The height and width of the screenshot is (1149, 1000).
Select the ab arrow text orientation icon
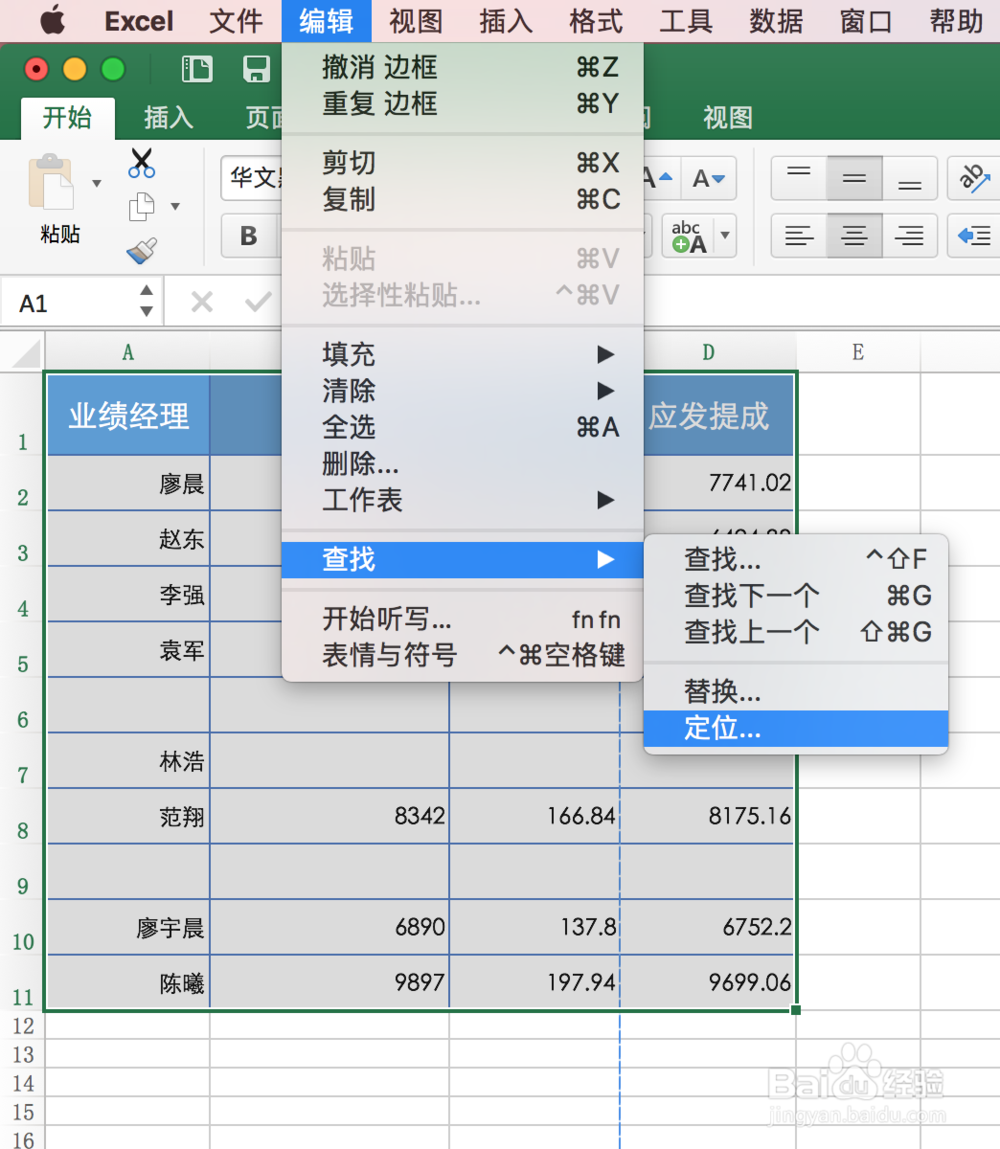[972, 177]
